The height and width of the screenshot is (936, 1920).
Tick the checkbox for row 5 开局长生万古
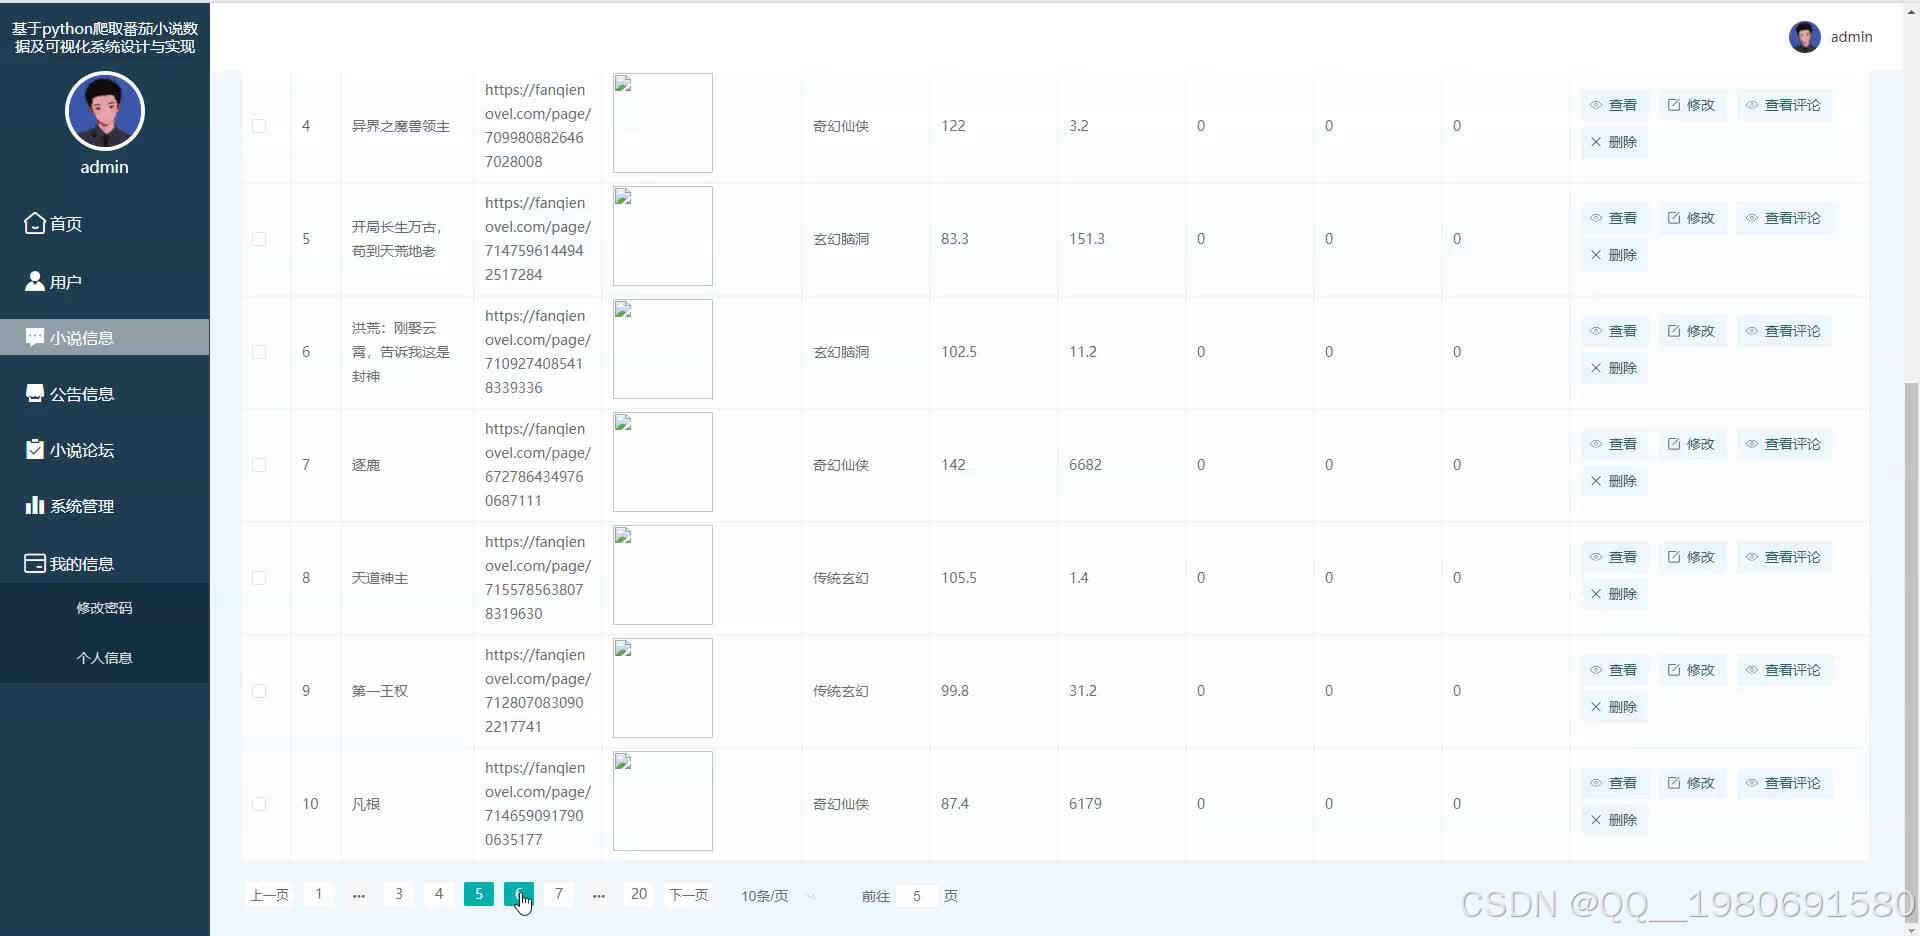click(259, 239)
